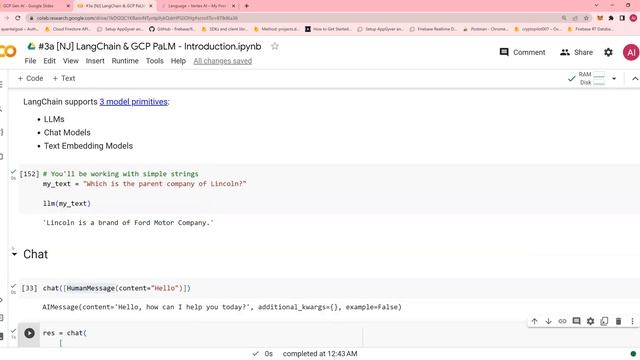Open the RAM Disk runtime dropdown arrow
The width and height of the screenshot is (640, 360).
614,78
